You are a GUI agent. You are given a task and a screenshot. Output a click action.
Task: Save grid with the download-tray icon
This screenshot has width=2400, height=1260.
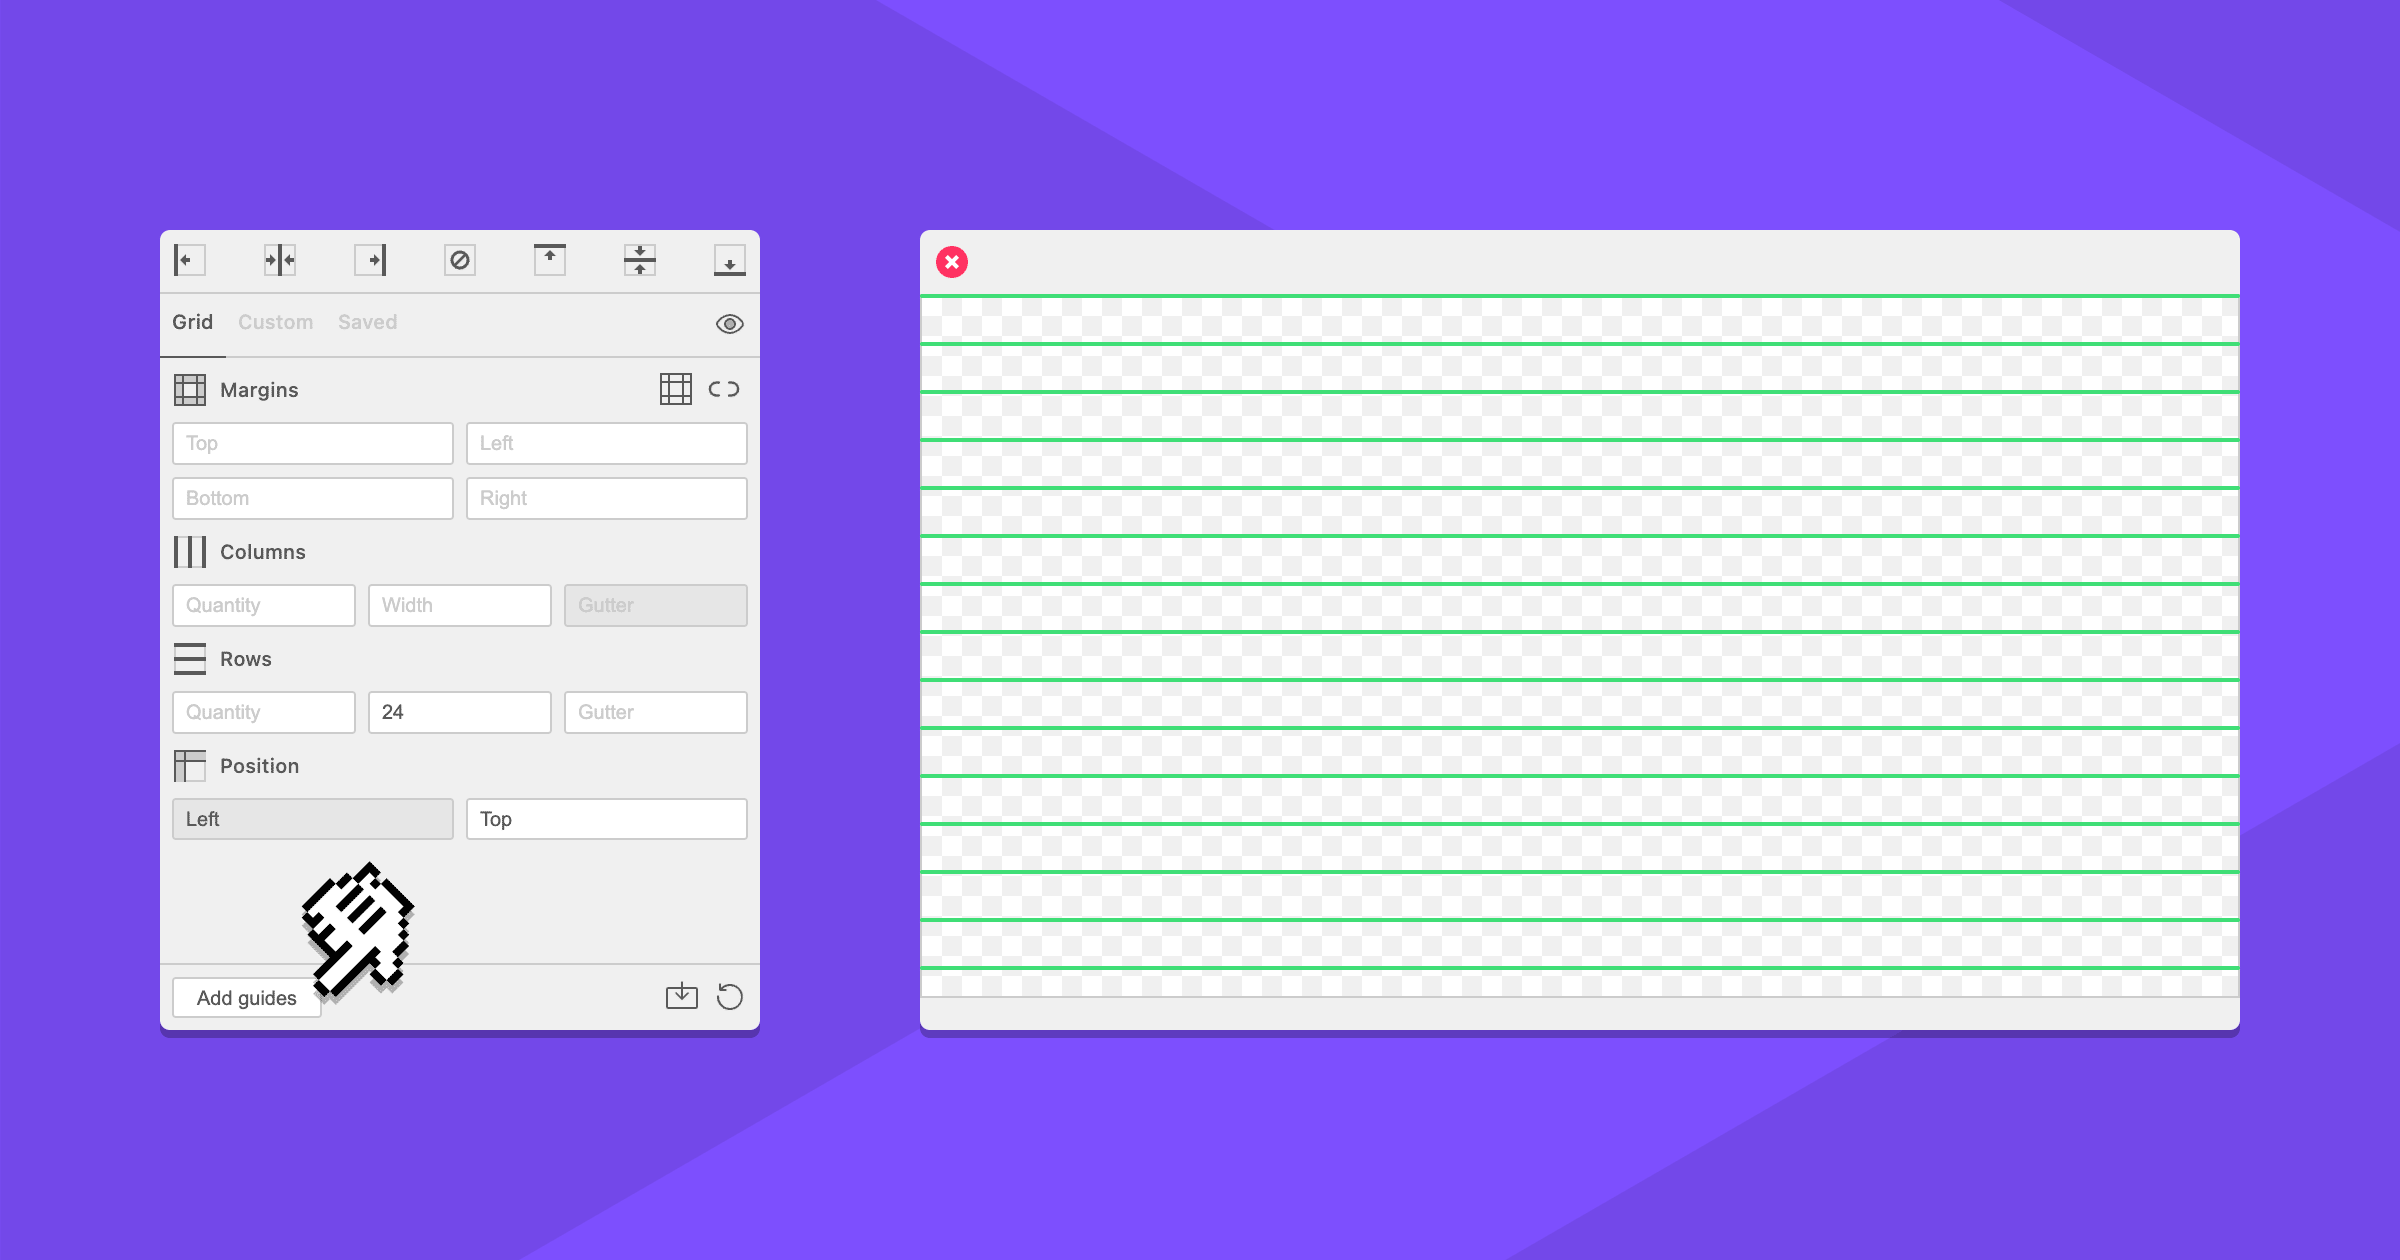click(682, 996)
